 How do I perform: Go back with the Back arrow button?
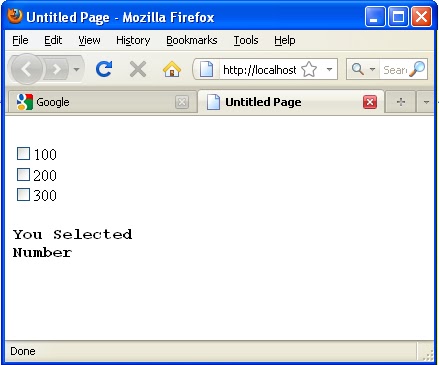click(x=27, y=69)
